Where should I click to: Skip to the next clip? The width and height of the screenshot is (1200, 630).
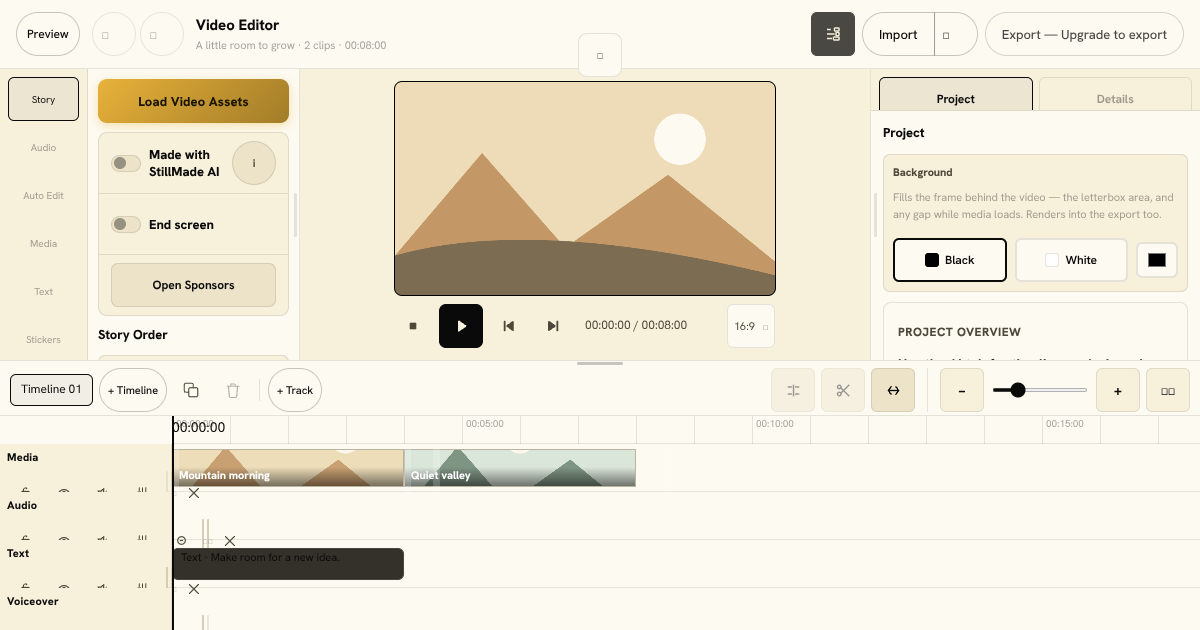coord(553,326)
